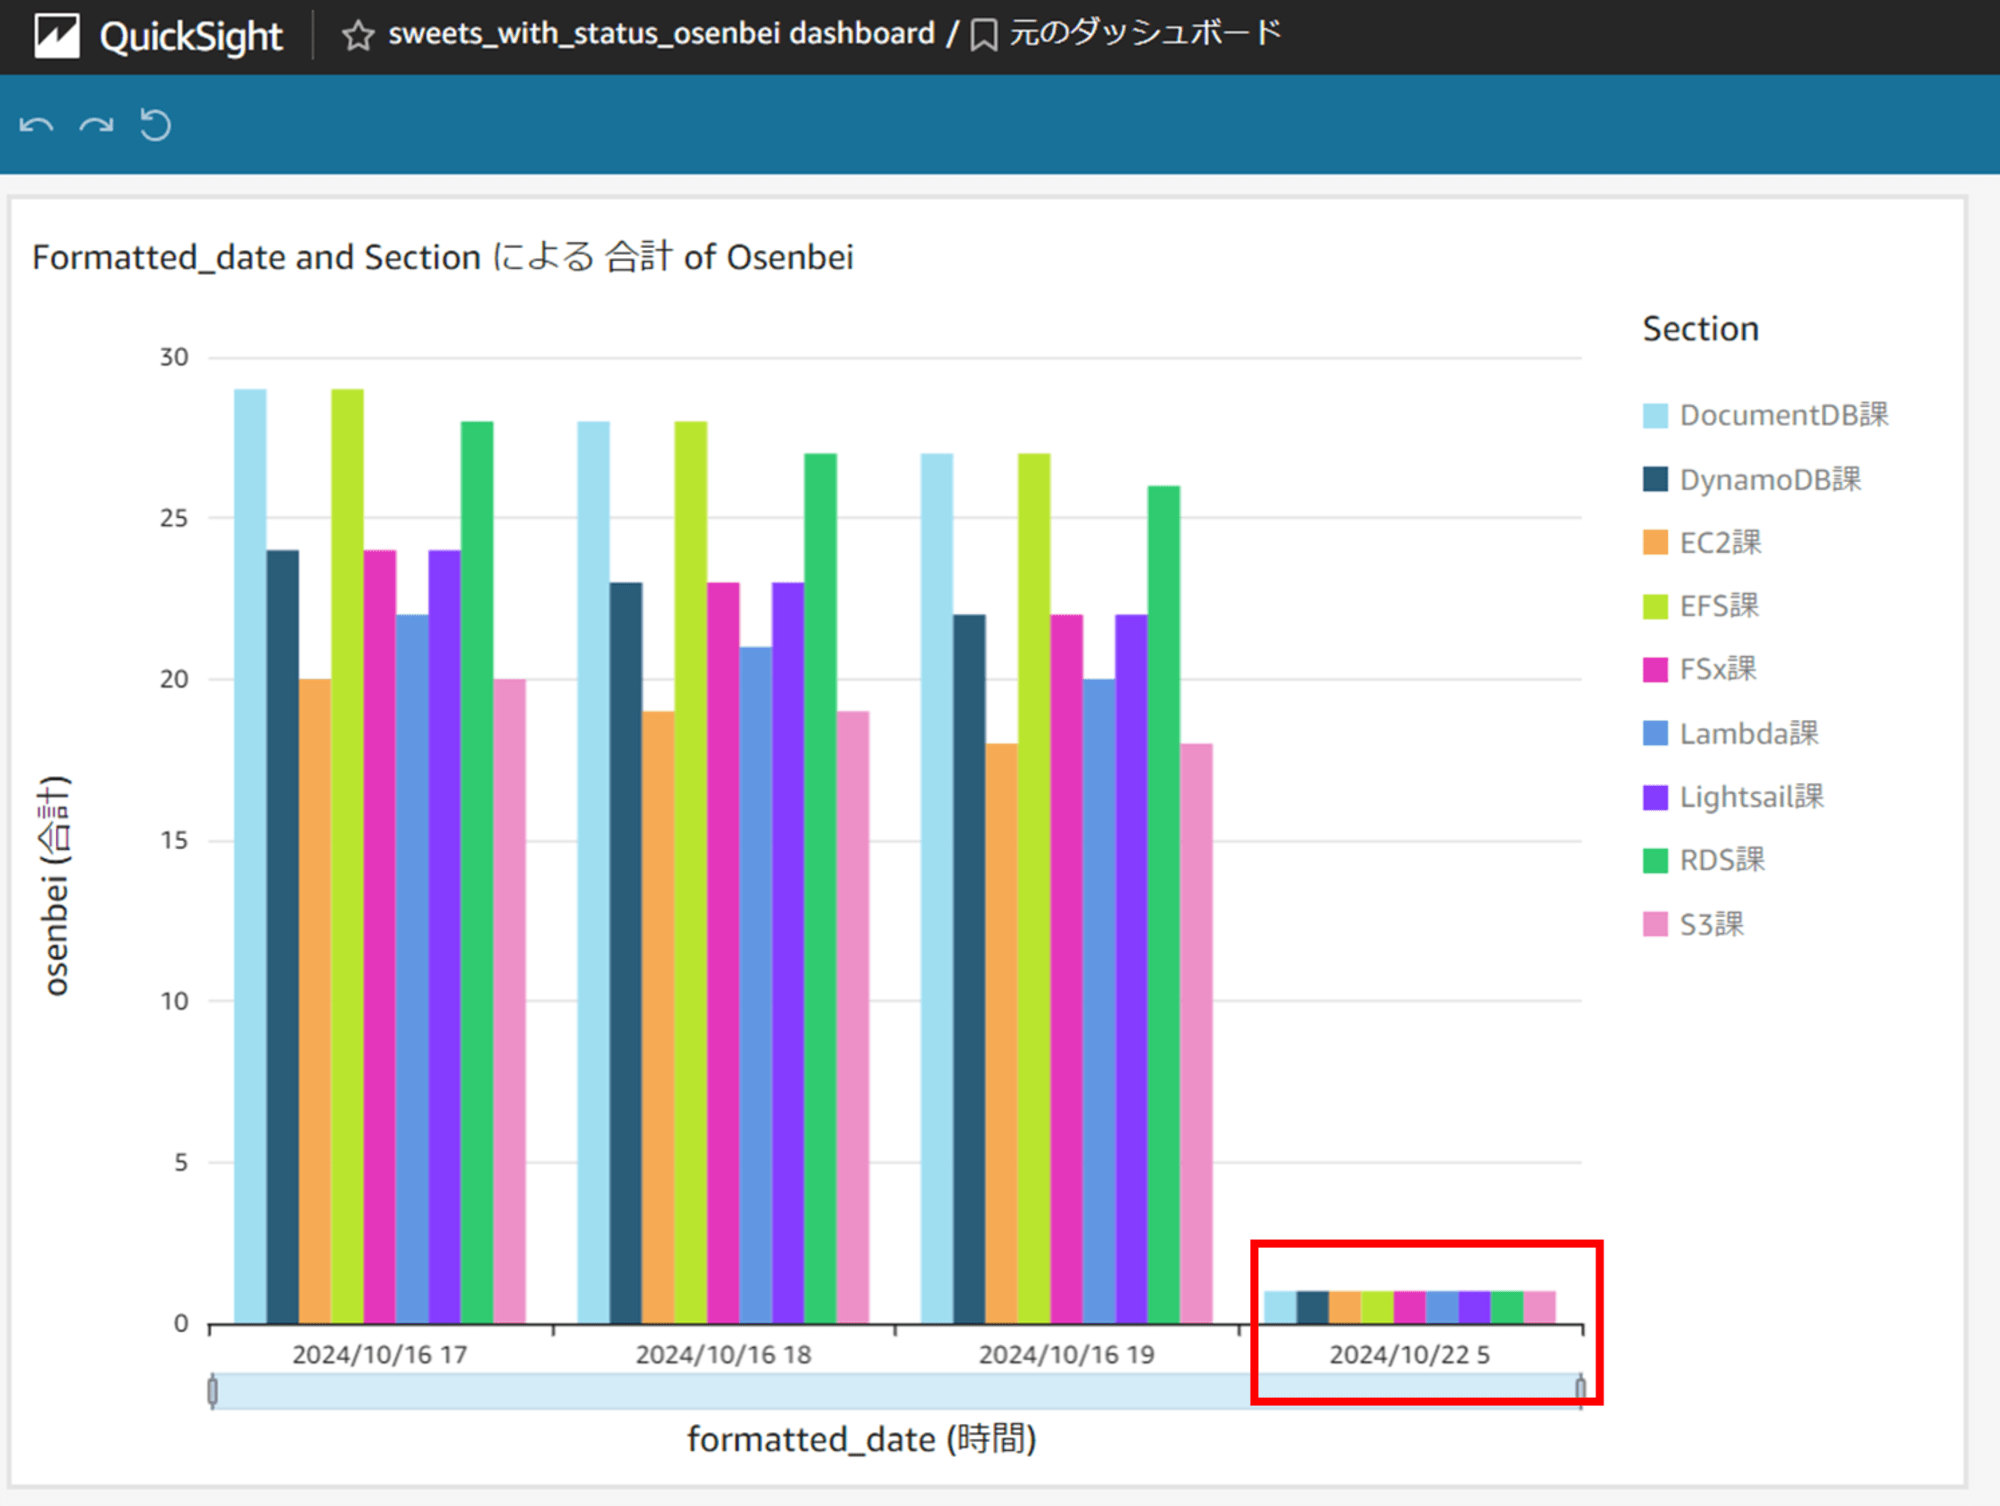Click DocumentDB課 bar for 2024/10/16 17
Image resolution: width=2000 pixels, height=1506 pixels.
click(x=250, y=856)
